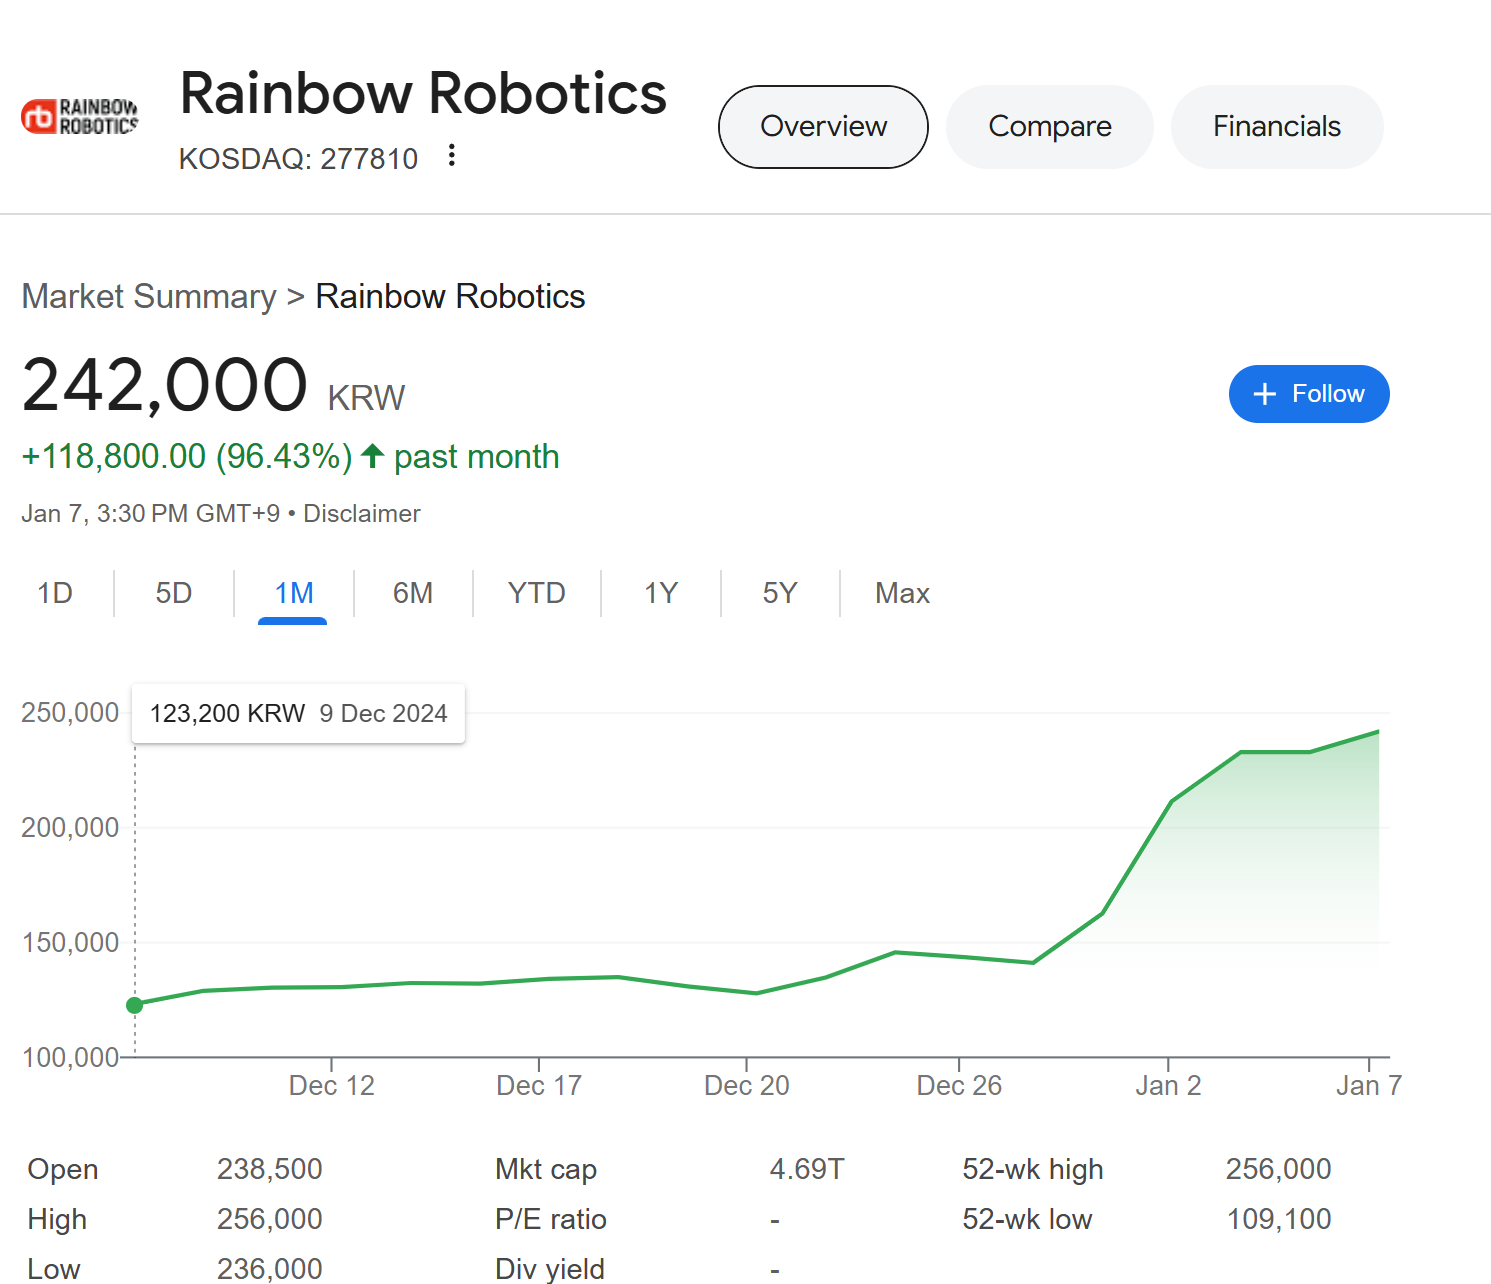Click the 52-wk high value 256,000
The image size is (1491, 1284).
[1279, 1169]
